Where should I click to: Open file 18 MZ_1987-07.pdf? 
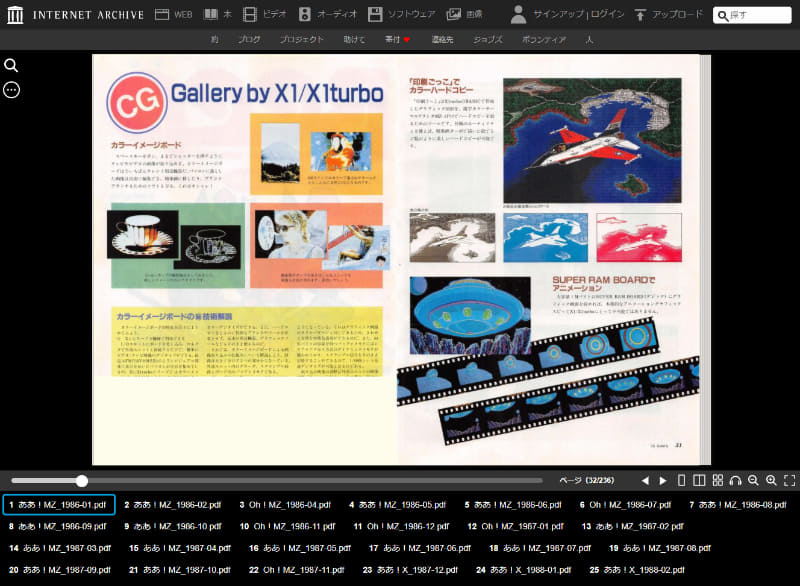coord(540,548)
